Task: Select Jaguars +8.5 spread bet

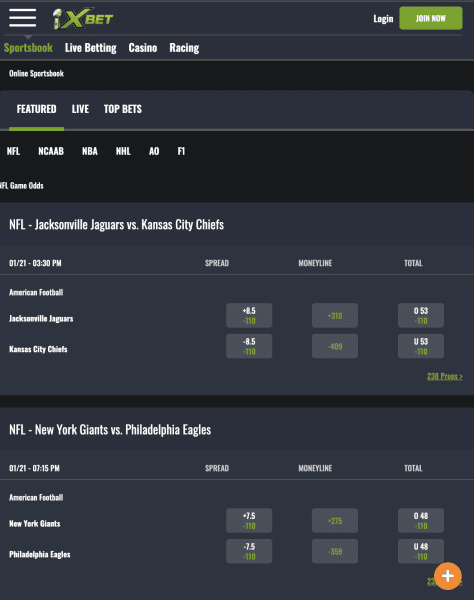Action: [249, 315]
